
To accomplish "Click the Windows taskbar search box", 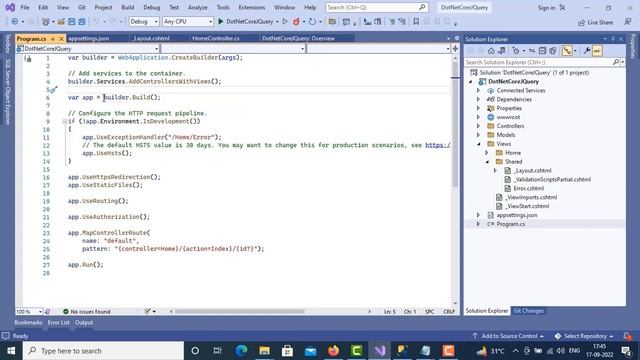I will tap(104, 351).
